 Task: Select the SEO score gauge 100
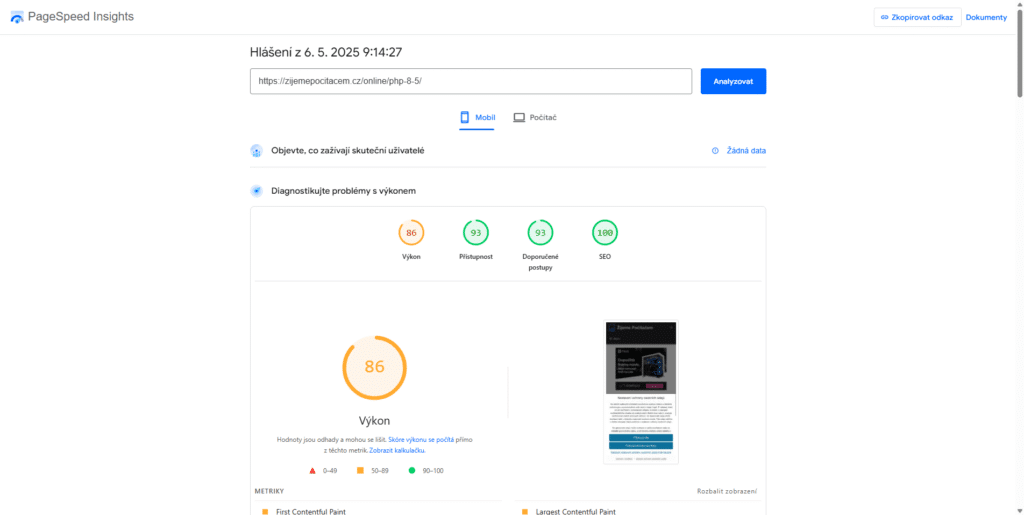(x=604, y=233)
